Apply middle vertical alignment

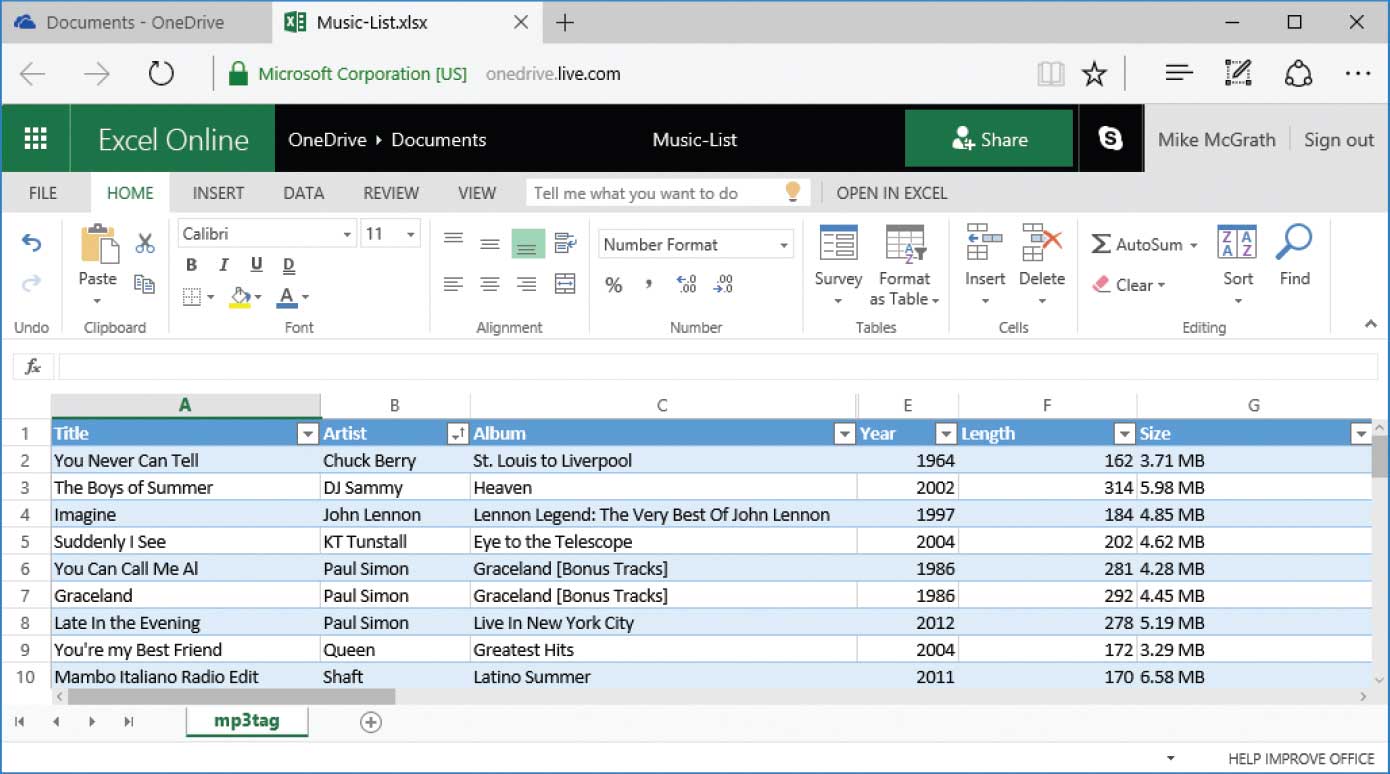(490, 243)
